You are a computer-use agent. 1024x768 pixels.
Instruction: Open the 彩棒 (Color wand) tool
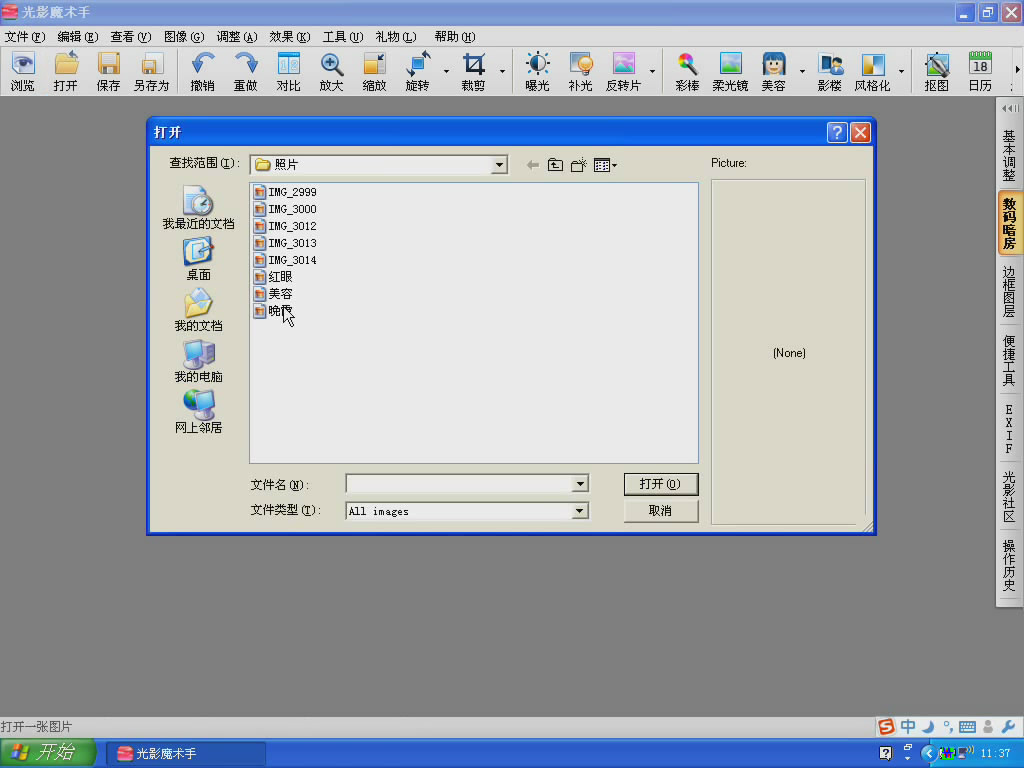[687, 71]
